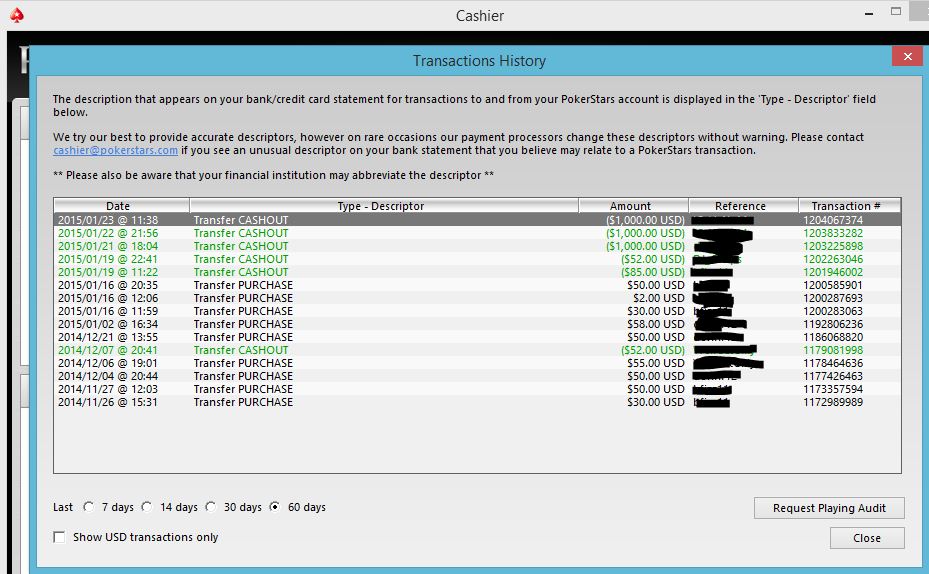The height and width of the screenshot is (574, 929).
Task: Sort transactions by Amount column header
Action: tap(630, 206)
